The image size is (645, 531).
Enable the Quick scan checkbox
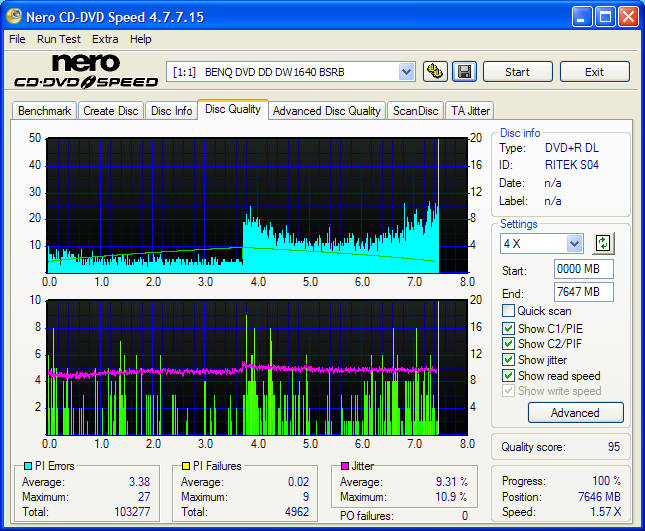(508, 311)
